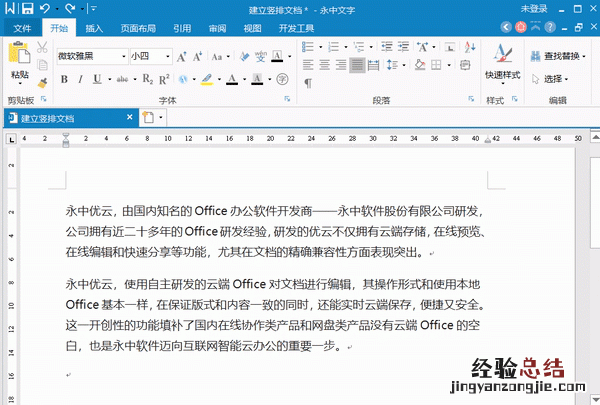Center align paragraph text
Image resolution: width=600 pixels, height=405 pixels.
pyautogui.click(x=324, y=65)
